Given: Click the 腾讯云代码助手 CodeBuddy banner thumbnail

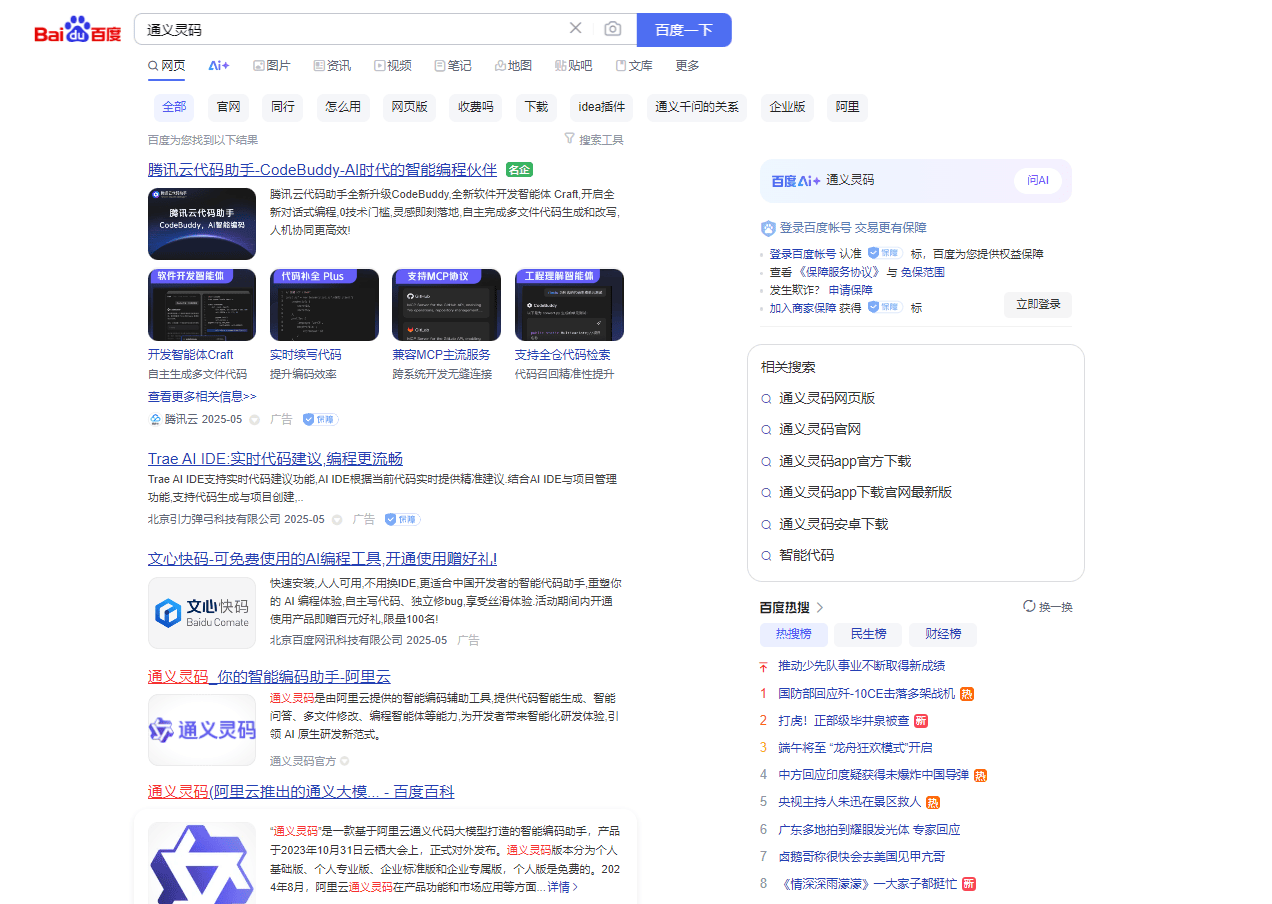Looking at the screenshot, I should coord(202,224).
